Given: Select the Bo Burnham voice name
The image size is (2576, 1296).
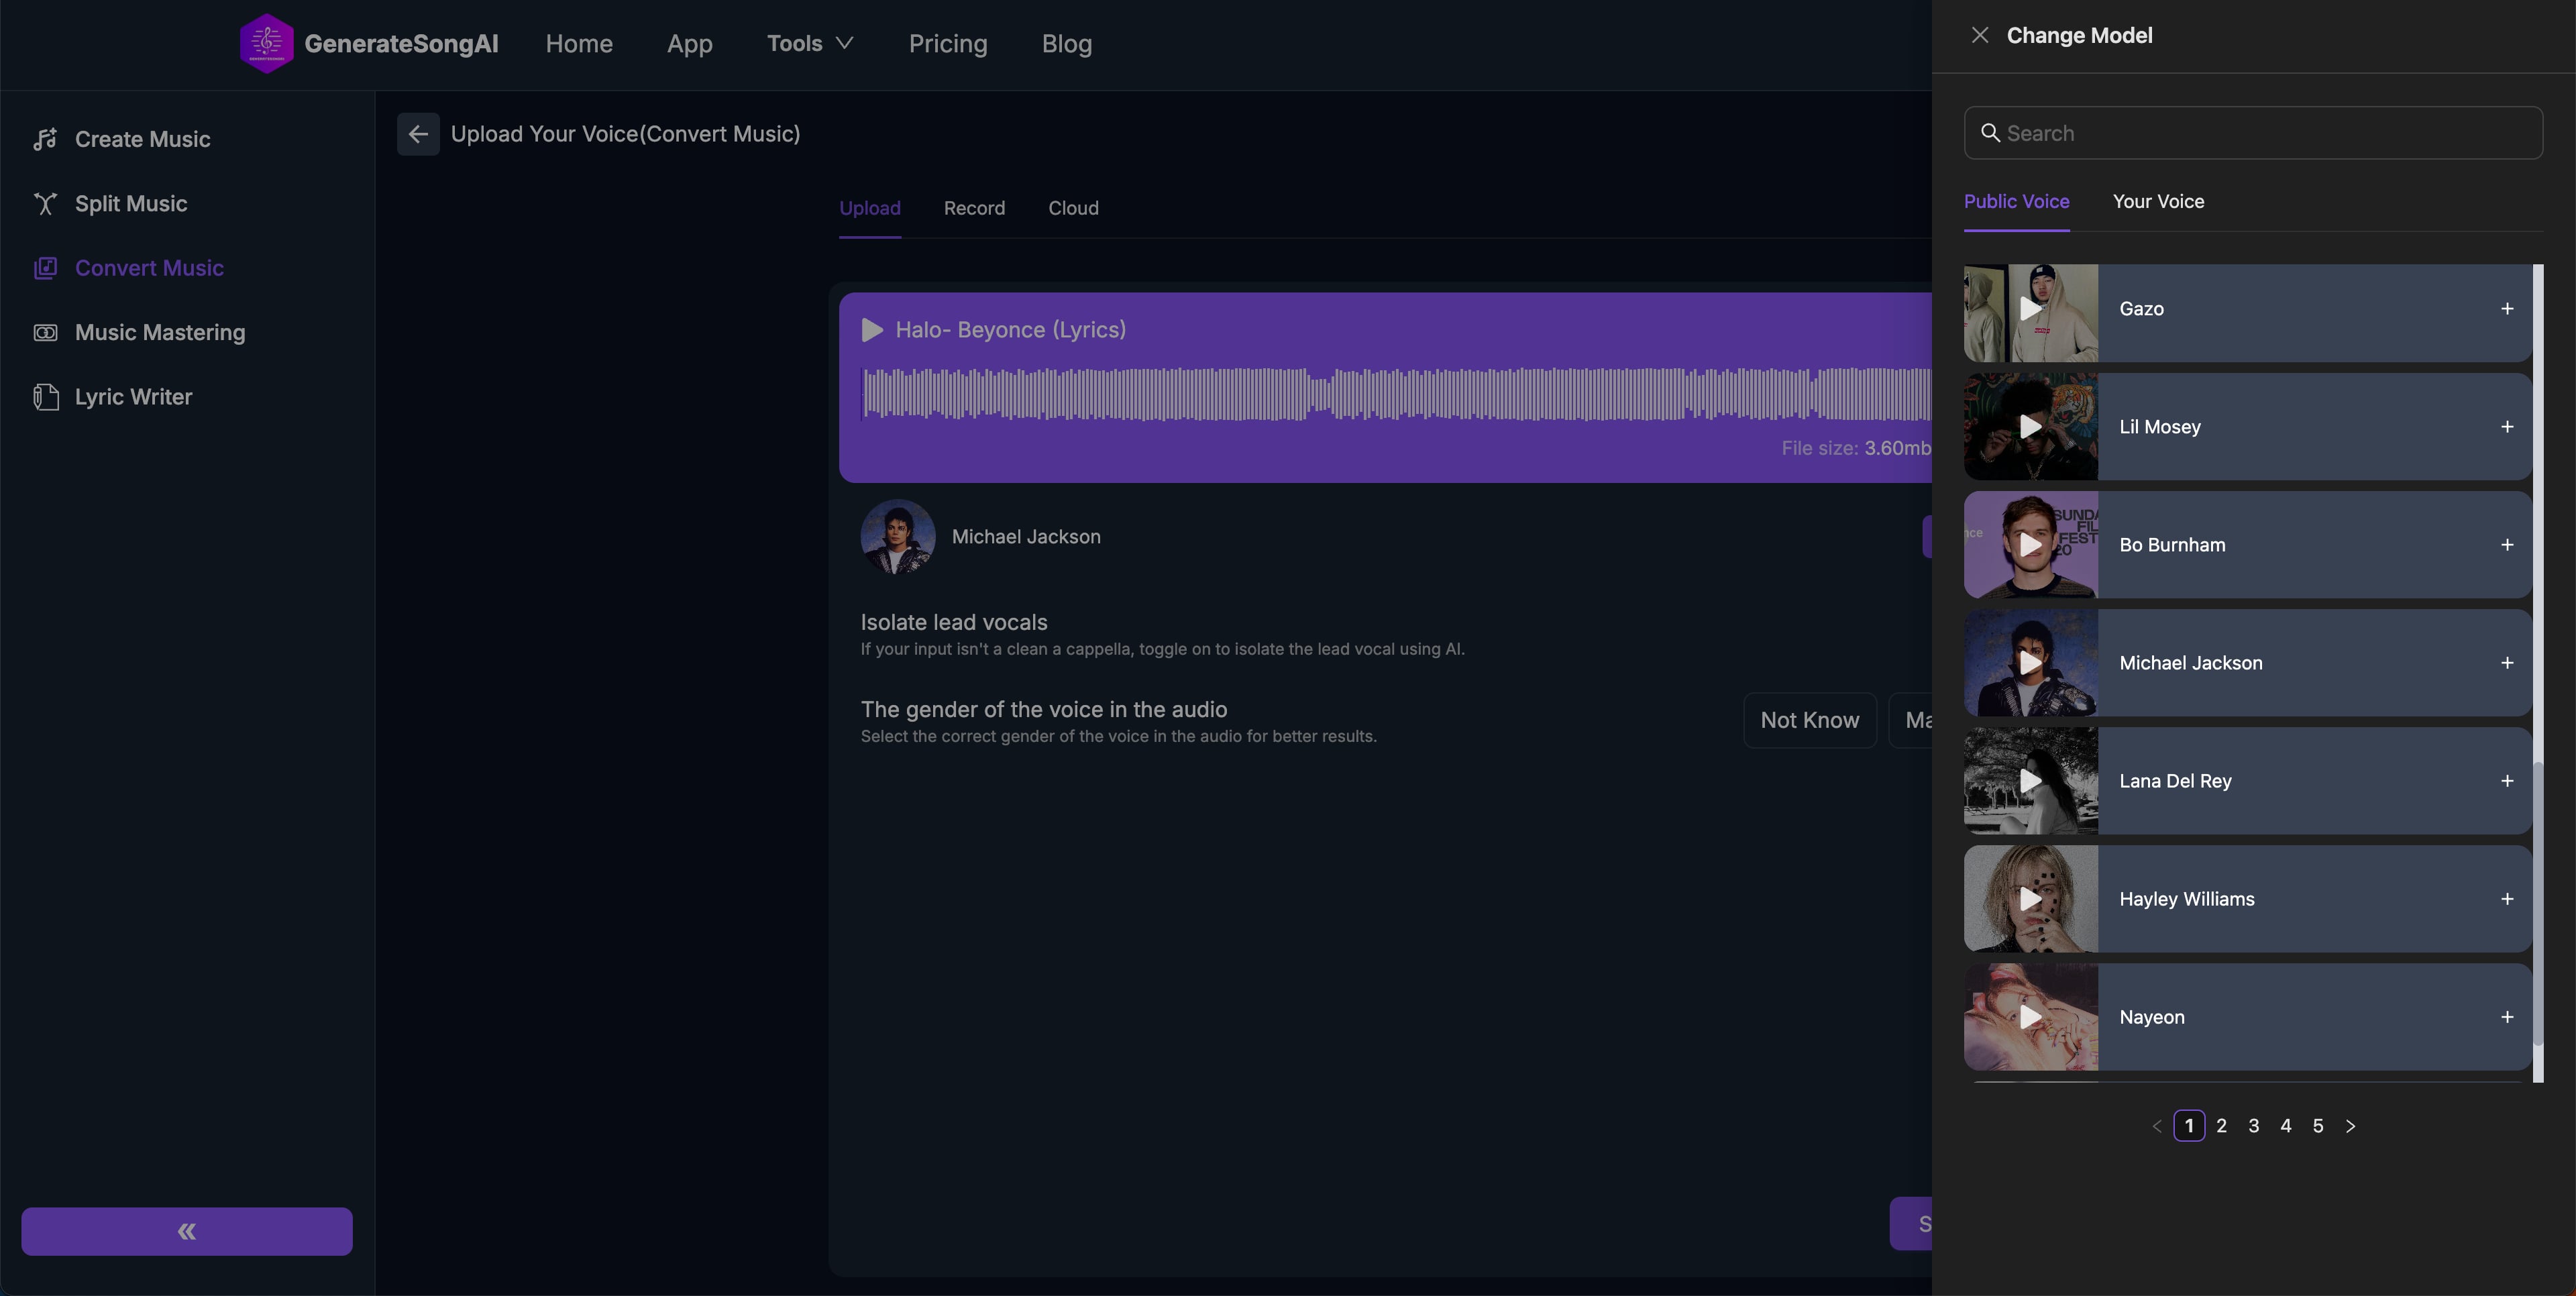Looking at the screenshot, I should coord(2172,545).
